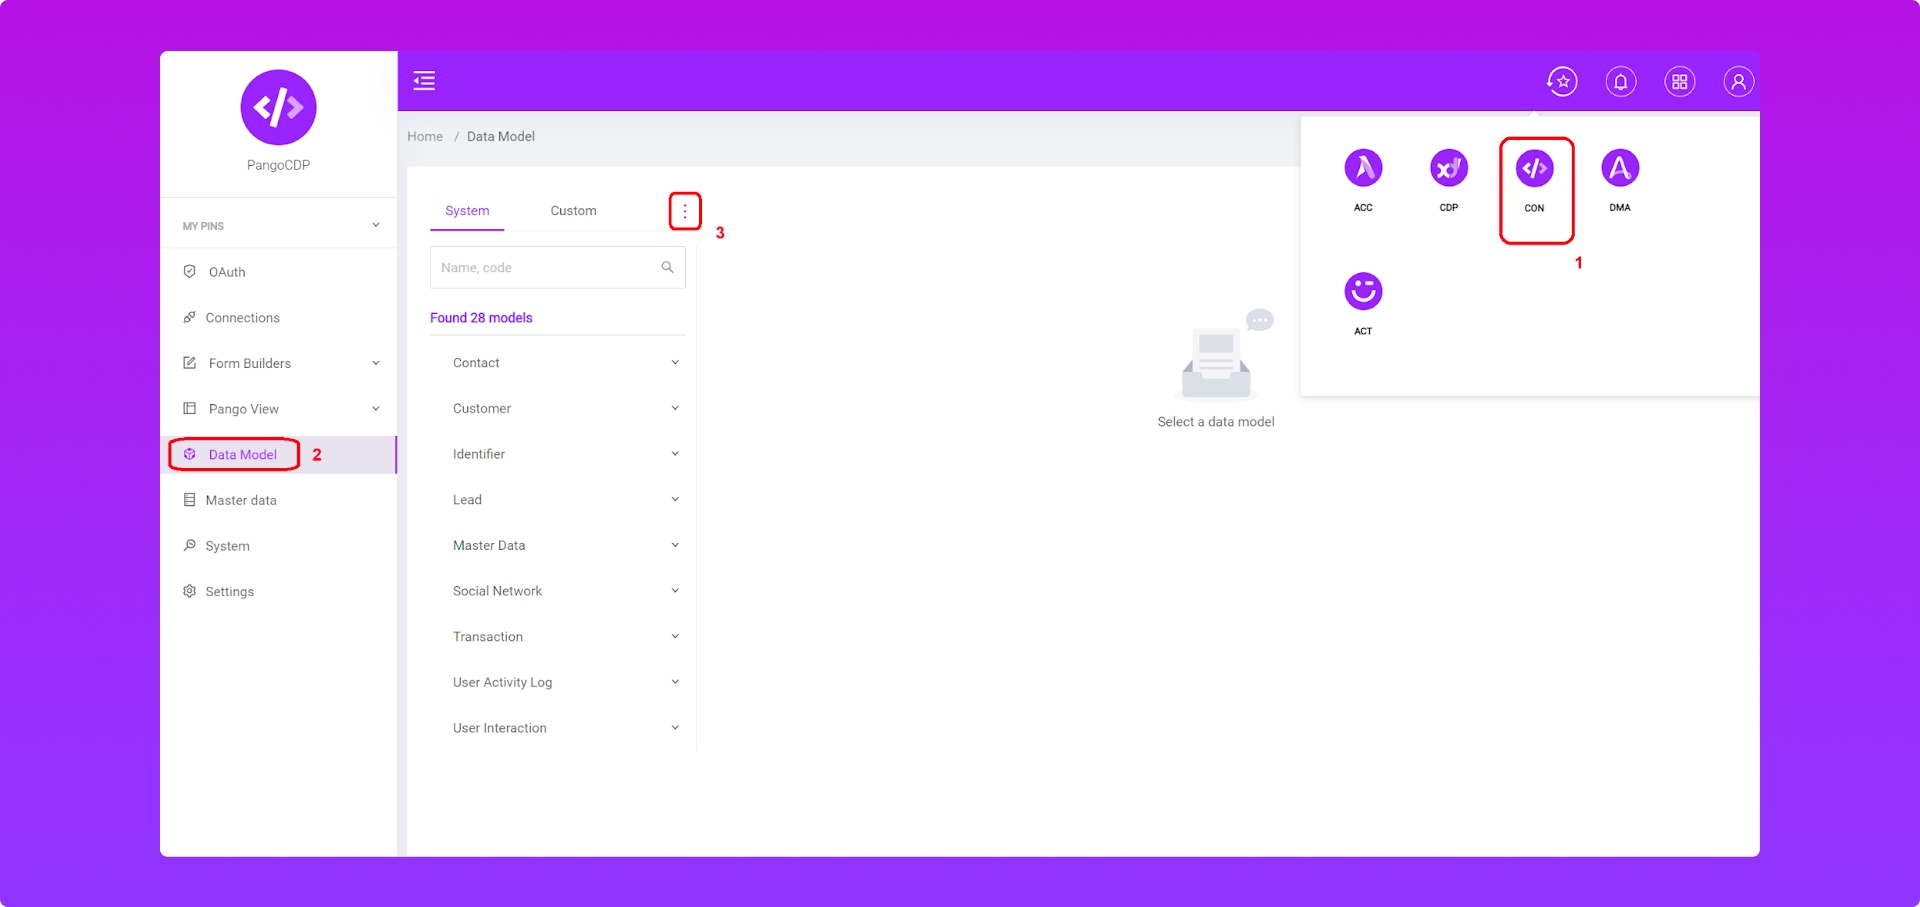The height and width of the screenshot is (907, 1920).
Task: Open the three-dot more options menu
Action: click(x=685, y=211)
